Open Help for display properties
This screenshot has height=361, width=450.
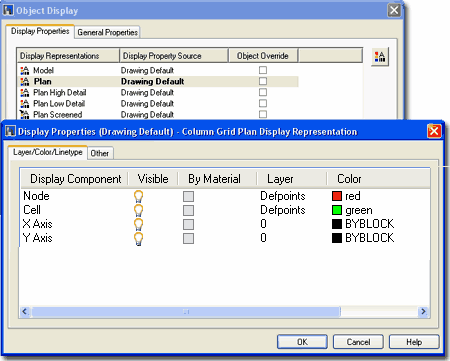point(414,342)
